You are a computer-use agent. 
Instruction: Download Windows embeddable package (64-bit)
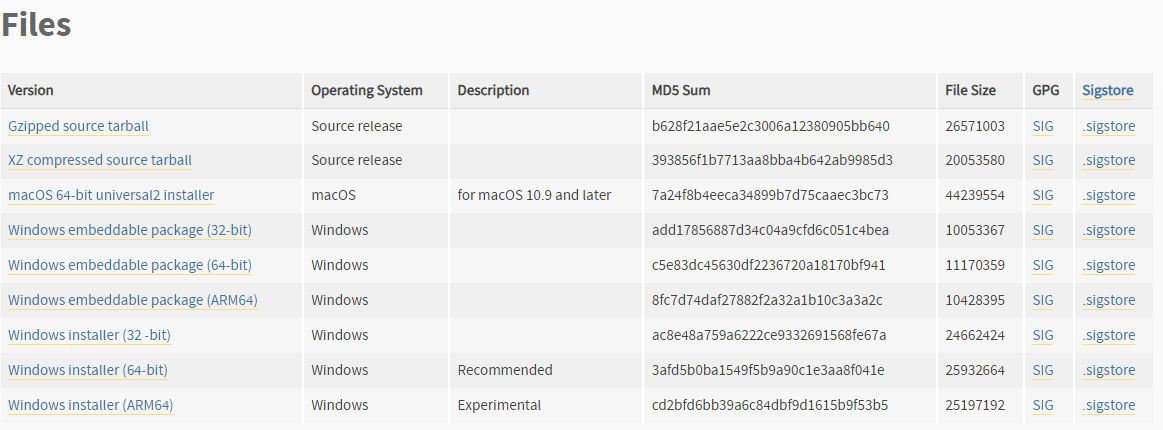[x=130, y=265]
